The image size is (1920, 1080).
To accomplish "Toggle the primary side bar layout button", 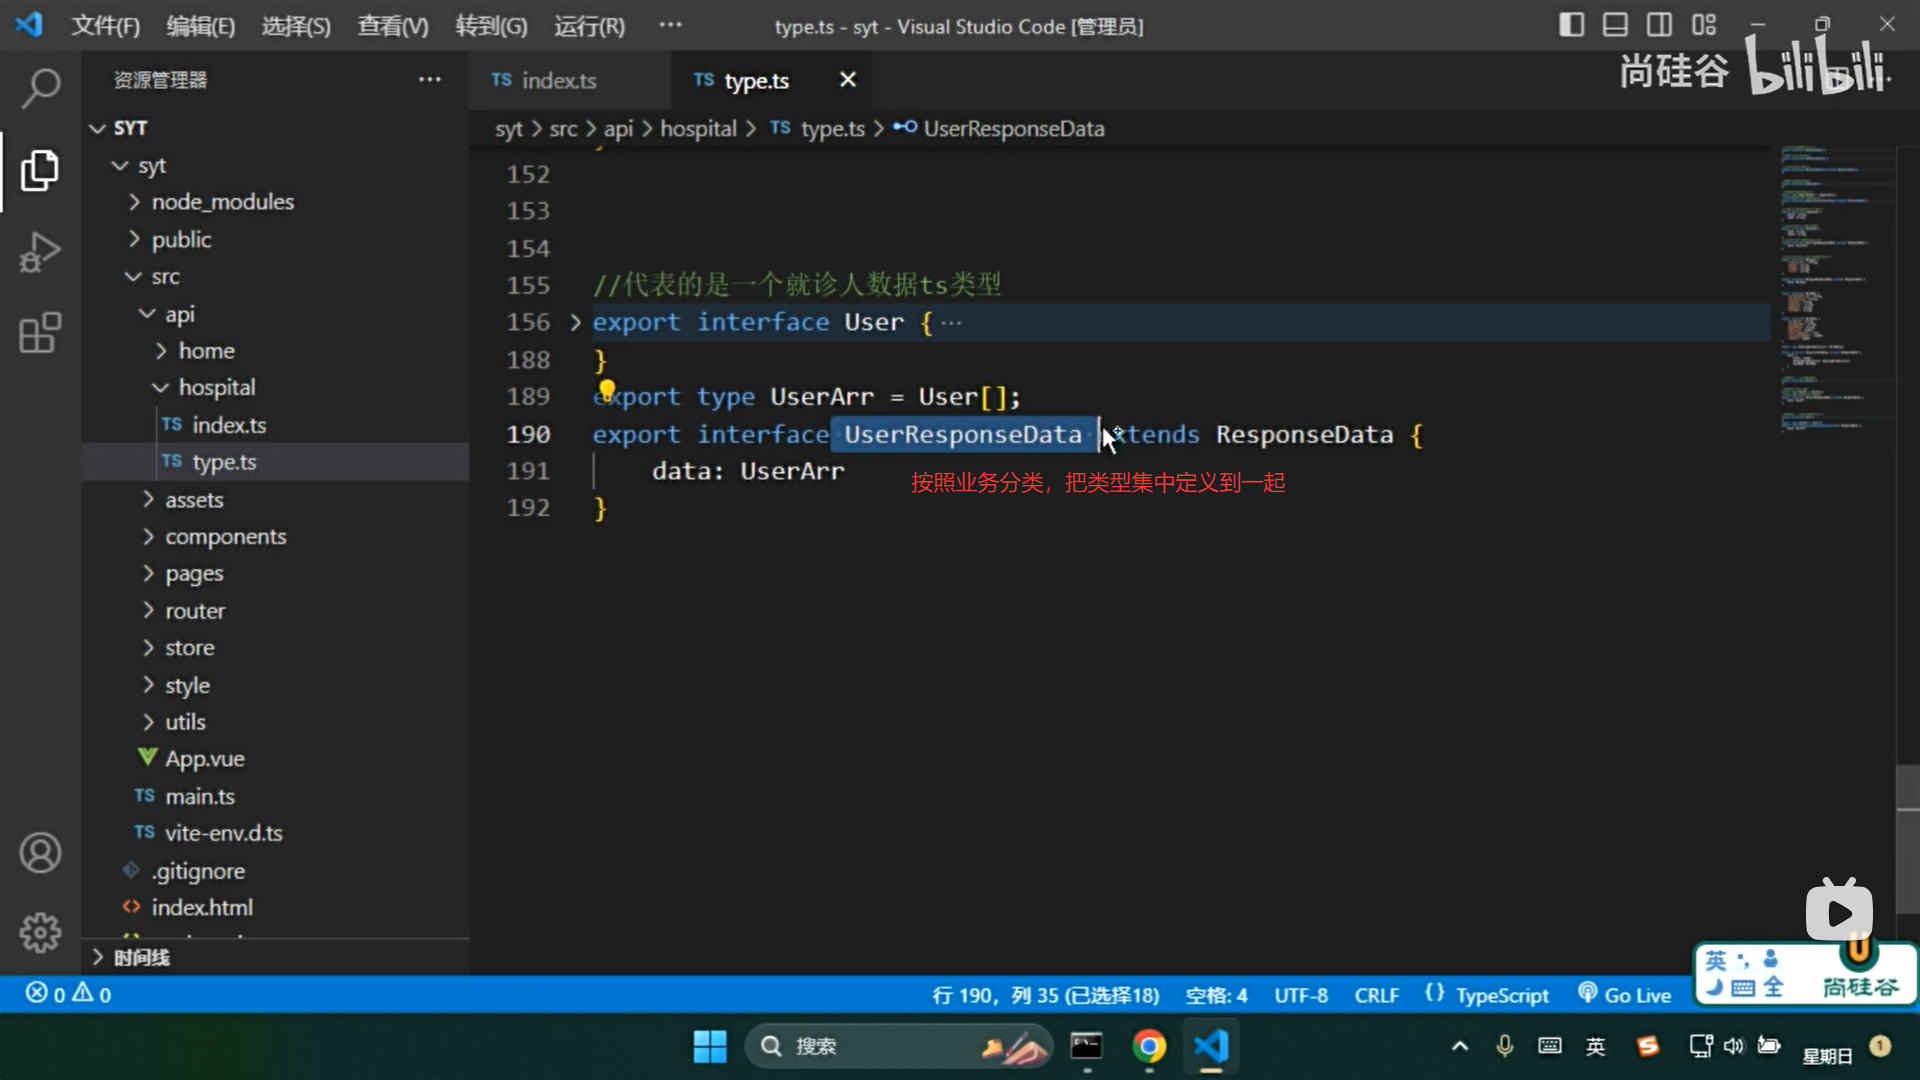I will click(x=1571, y=25).
